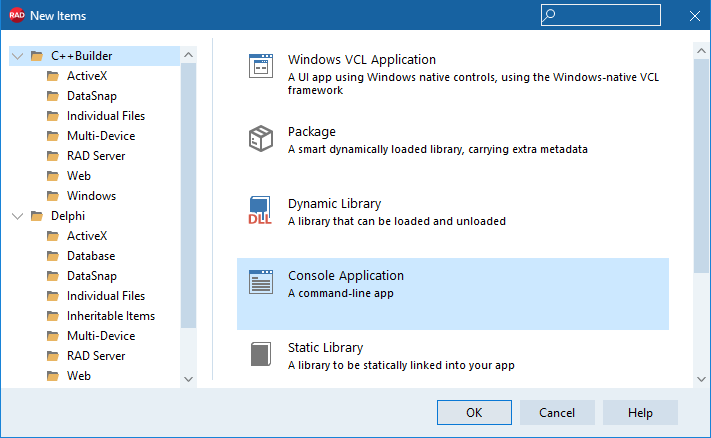Click tree scrollbar up arrow
The height and width of the screenshot is (438, 711).
189,55
